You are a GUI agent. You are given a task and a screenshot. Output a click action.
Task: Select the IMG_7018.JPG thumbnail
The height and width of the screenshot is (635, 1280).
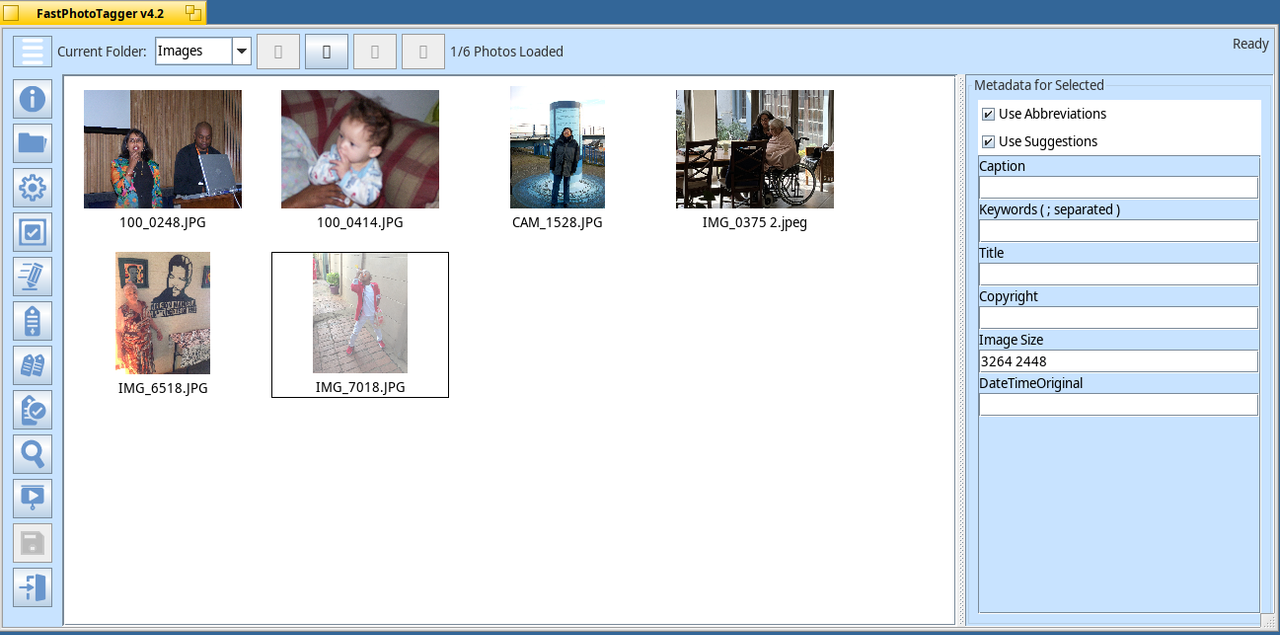tap(360, 313)
